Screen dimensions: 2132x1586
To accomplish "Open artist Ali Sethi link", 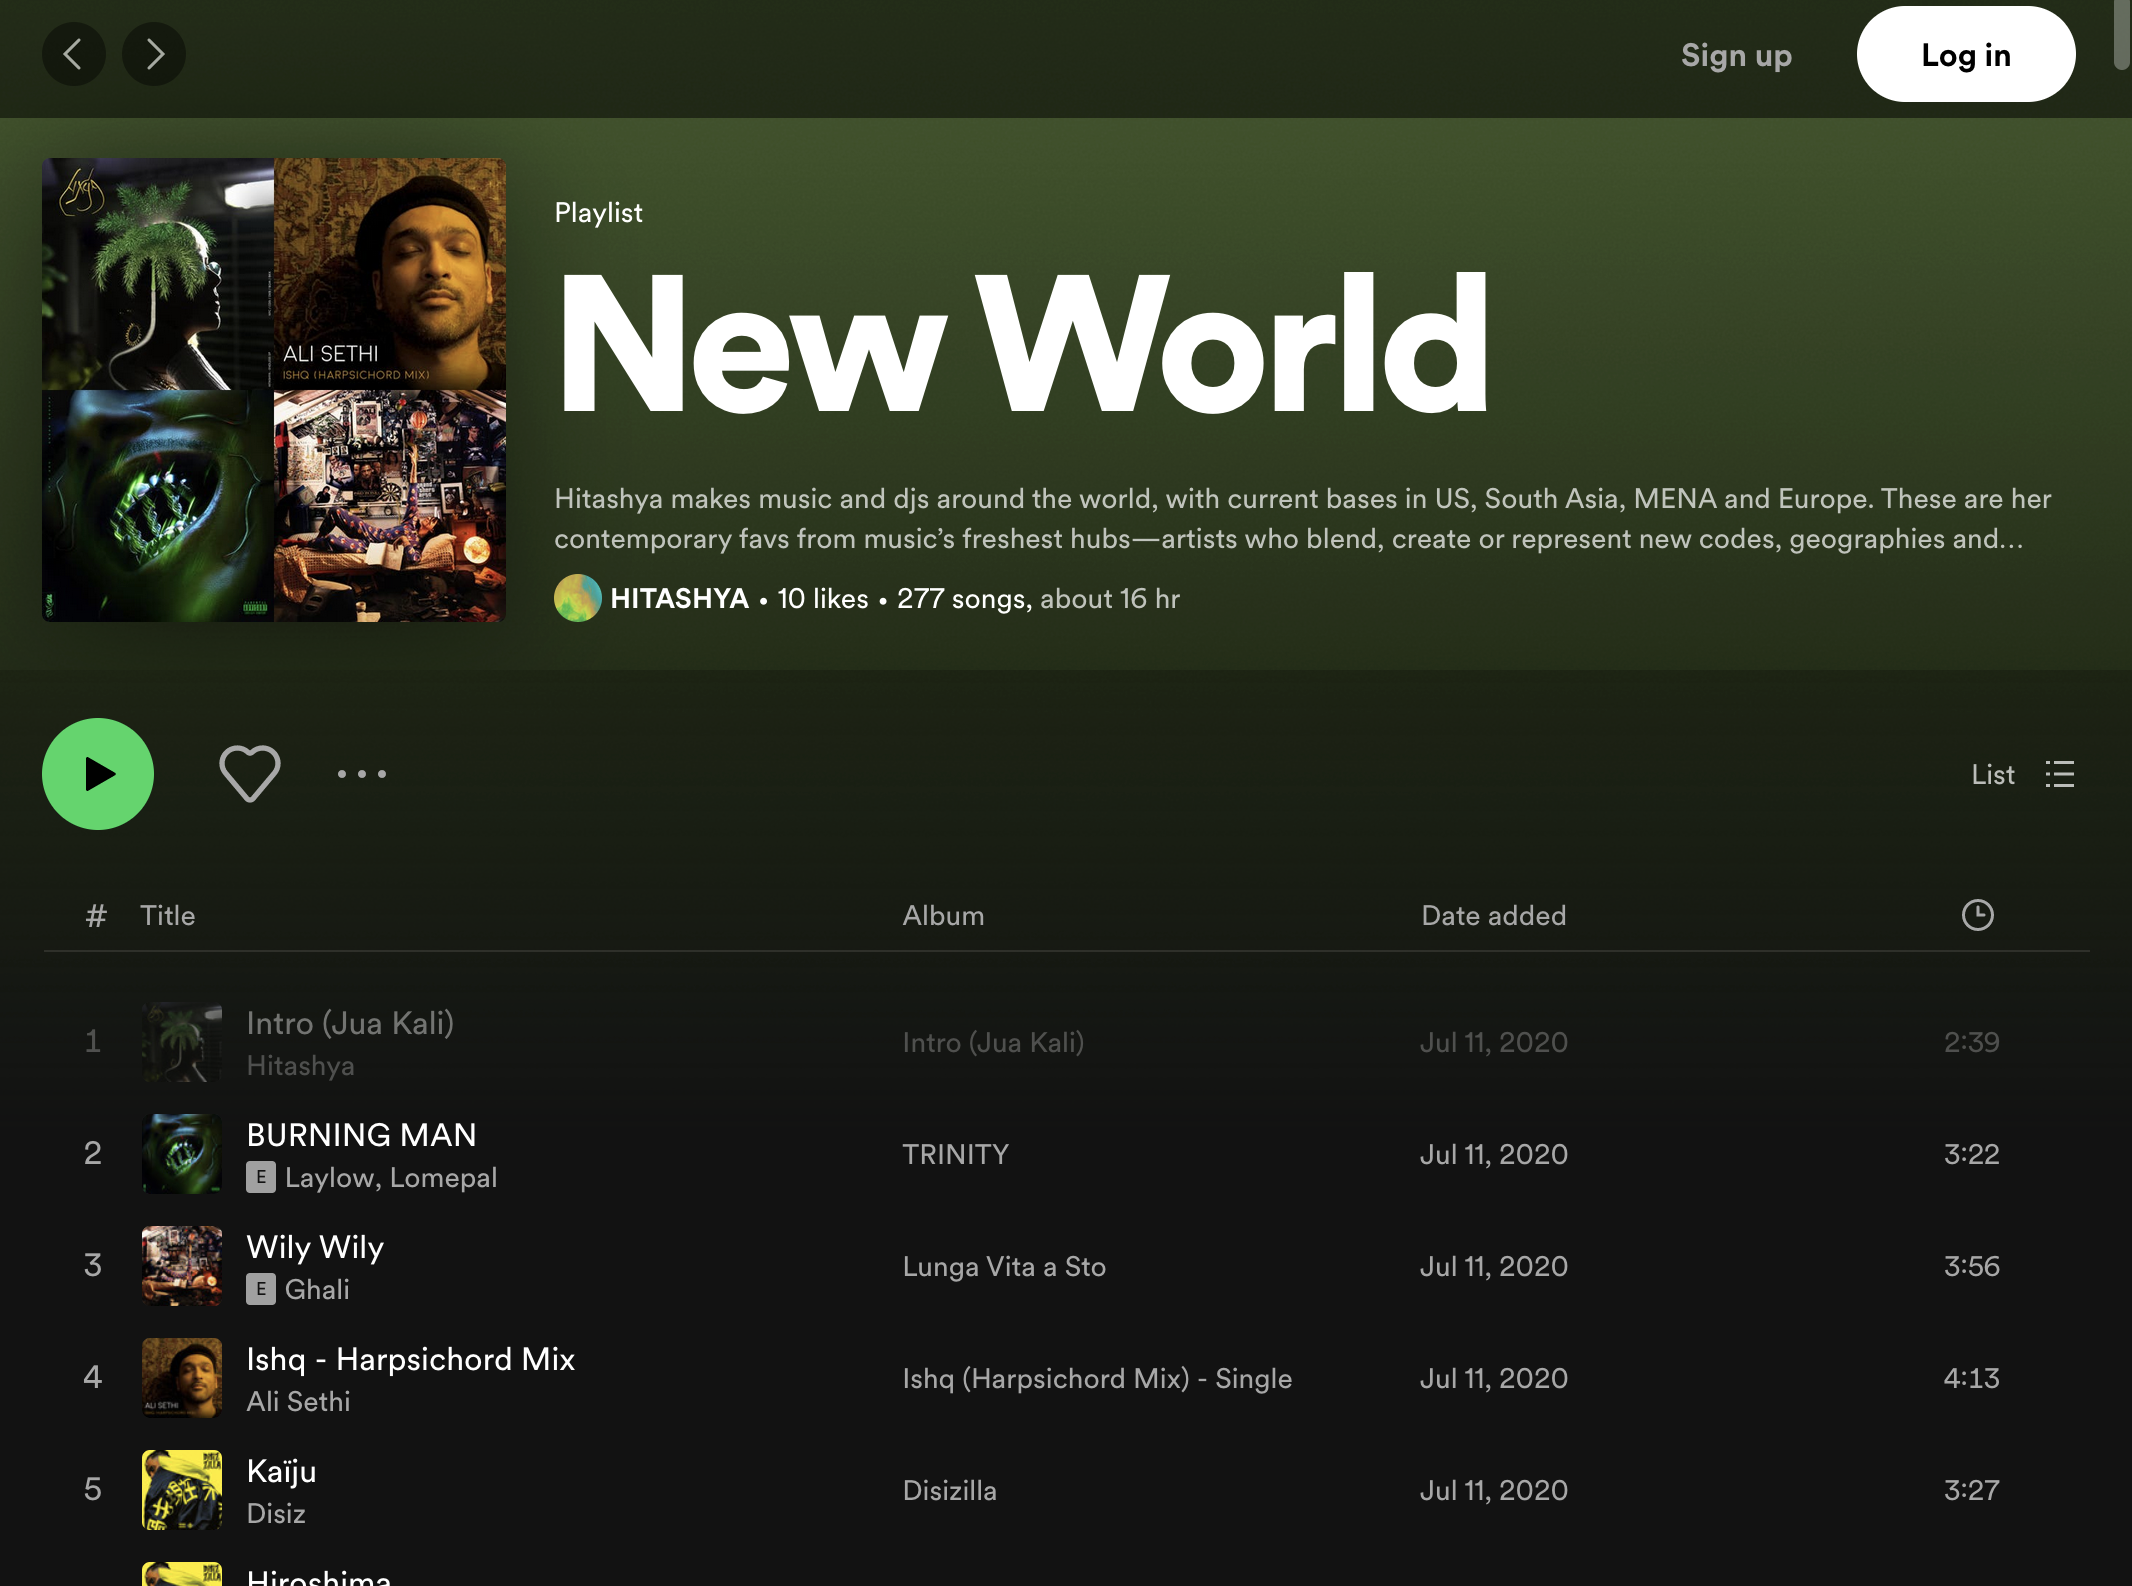I will [x=298, y=1401].
